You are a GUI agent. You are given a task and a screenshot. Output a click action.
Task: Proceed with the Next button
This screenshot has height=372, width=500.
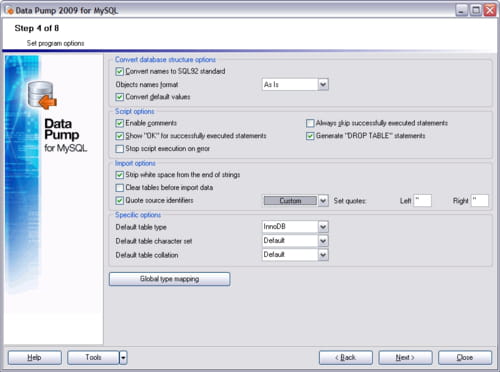405,358
